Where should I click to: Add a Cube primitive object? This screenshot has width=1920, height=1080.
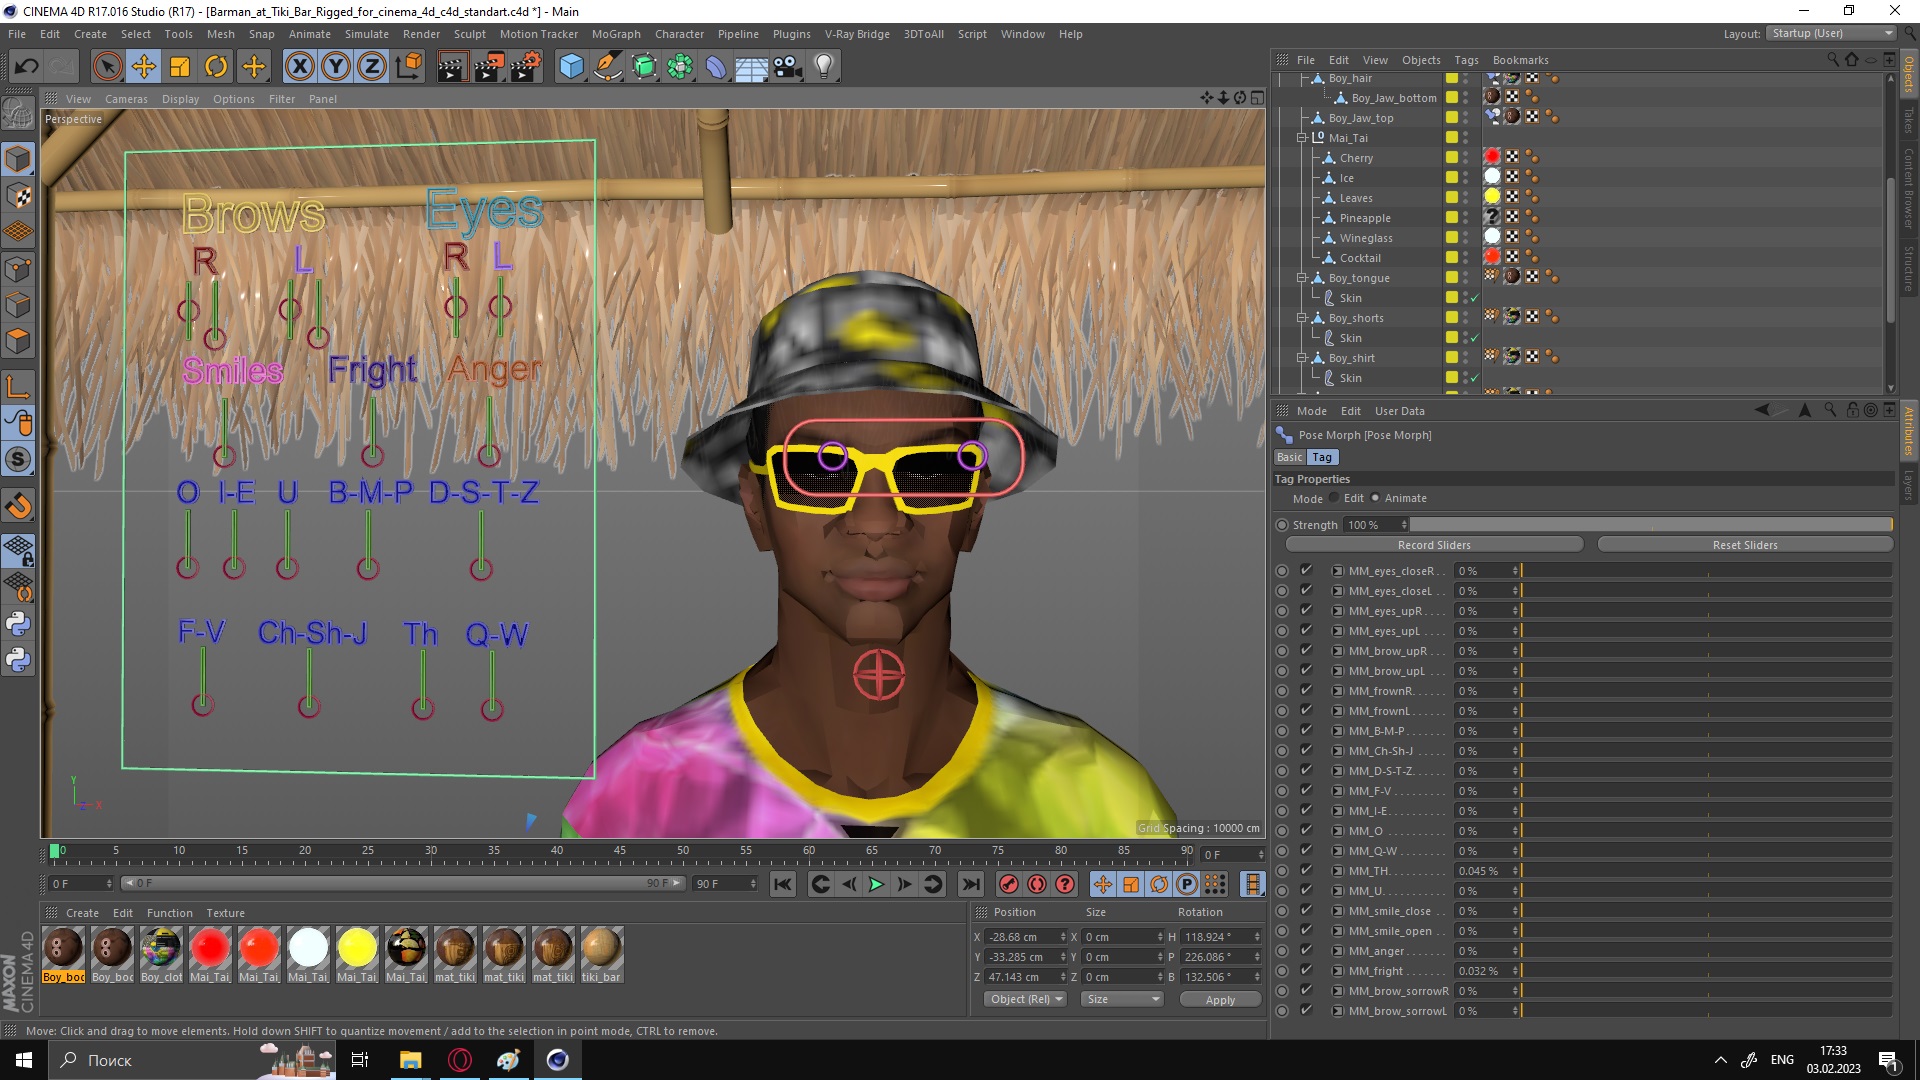click(571, 67)
